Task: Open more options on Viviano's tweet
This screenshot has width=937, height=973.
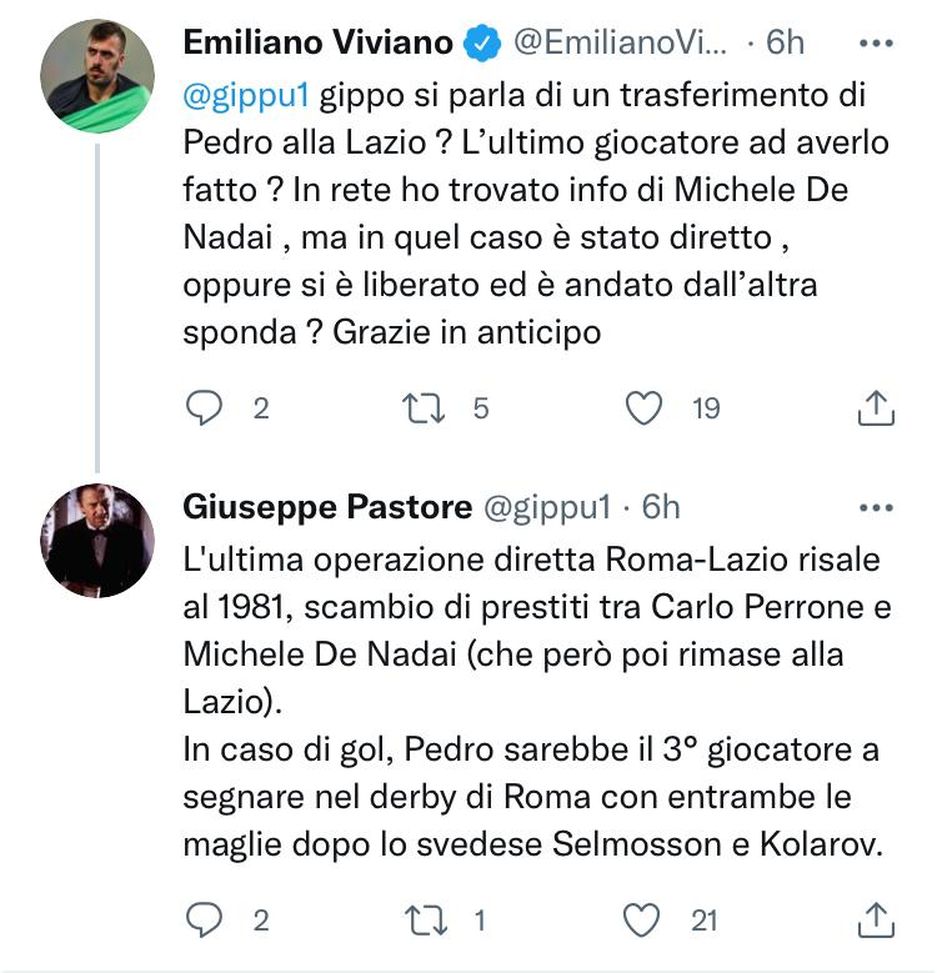Action: pos(876,44)
